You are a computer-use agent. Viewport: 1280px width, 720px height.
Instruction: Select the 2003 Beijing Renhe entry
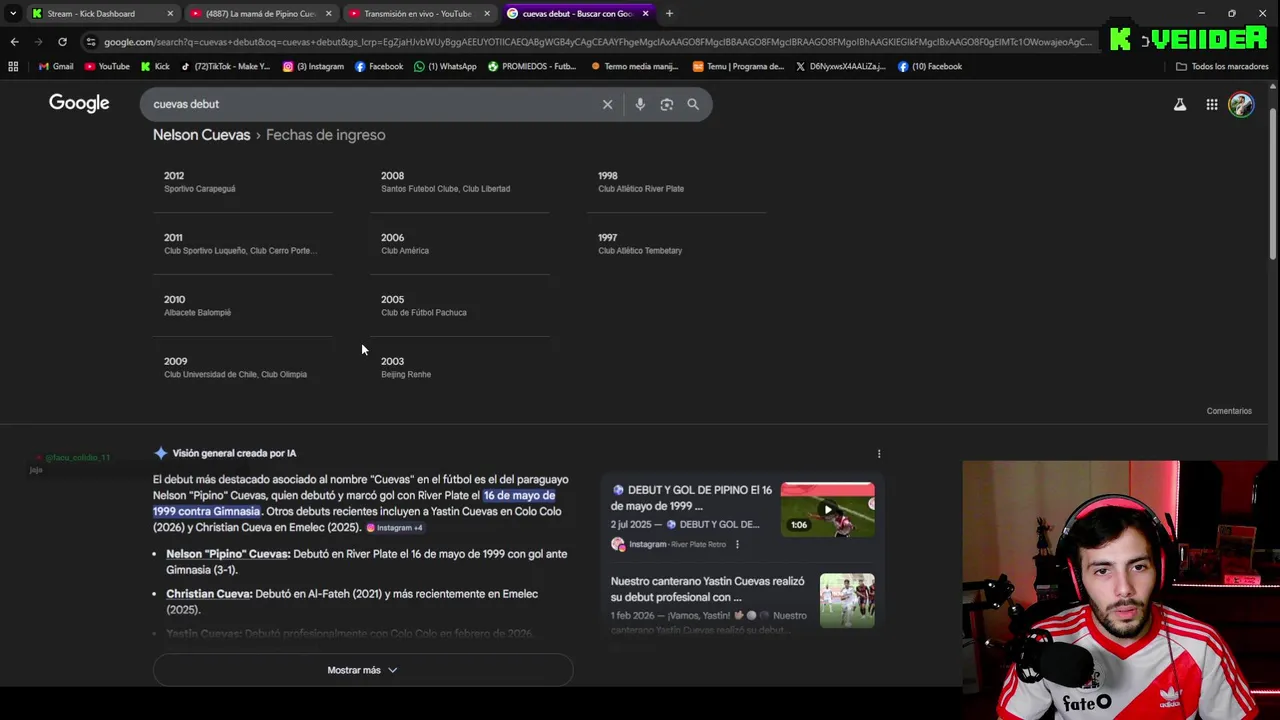(459, 367)
